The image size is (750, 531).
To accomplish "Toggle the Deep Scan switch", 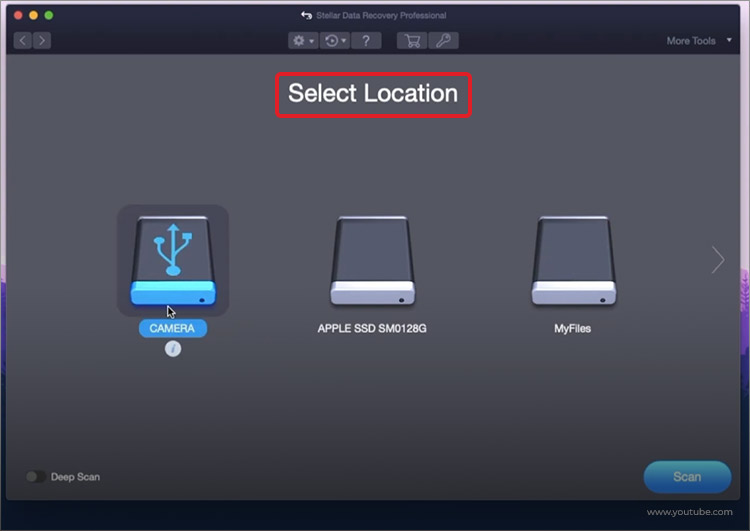I will coord(35,476).
